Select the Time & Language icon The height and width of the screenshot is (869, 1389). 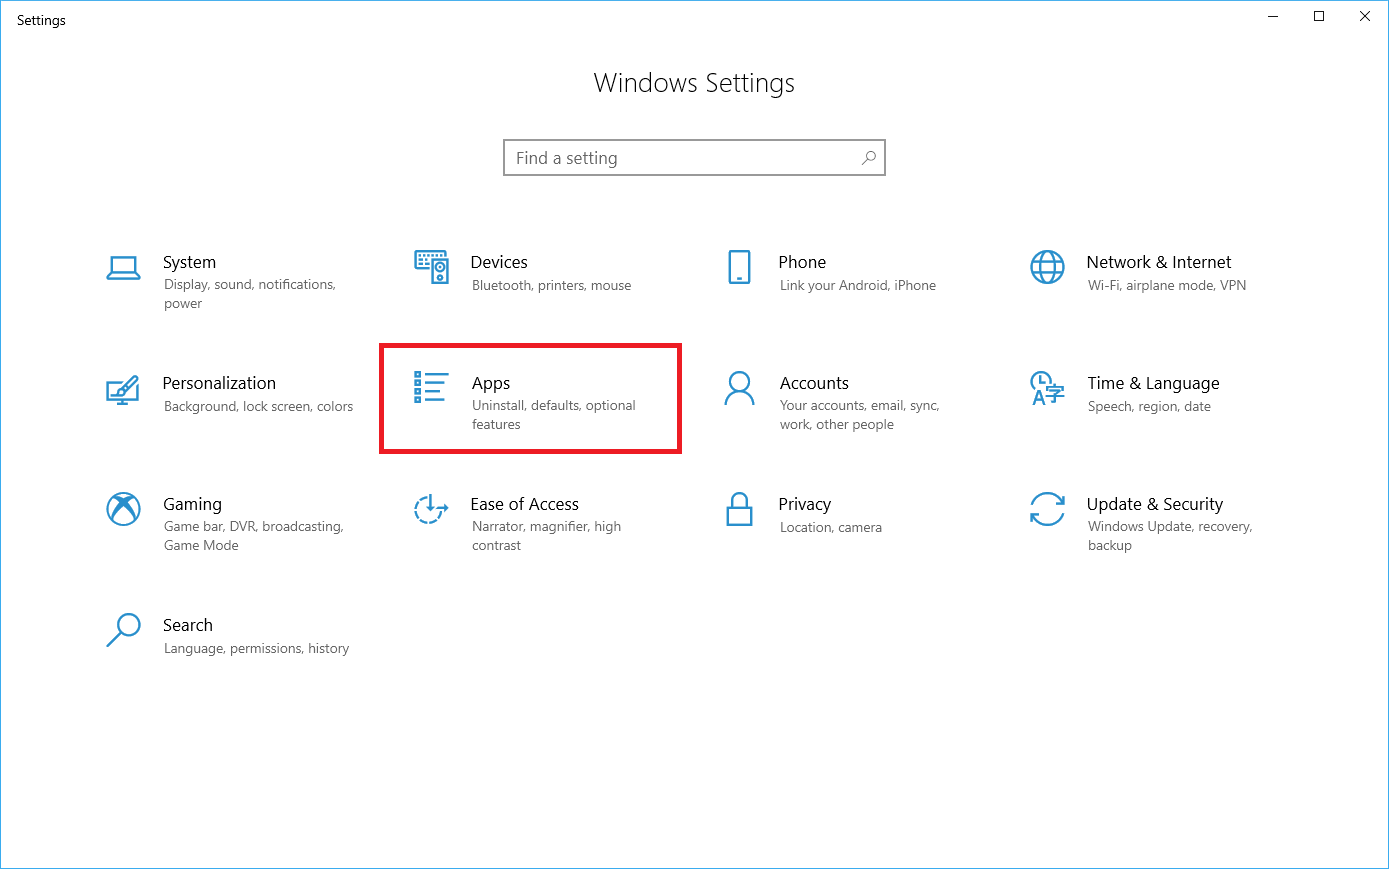coord(1047,389)
